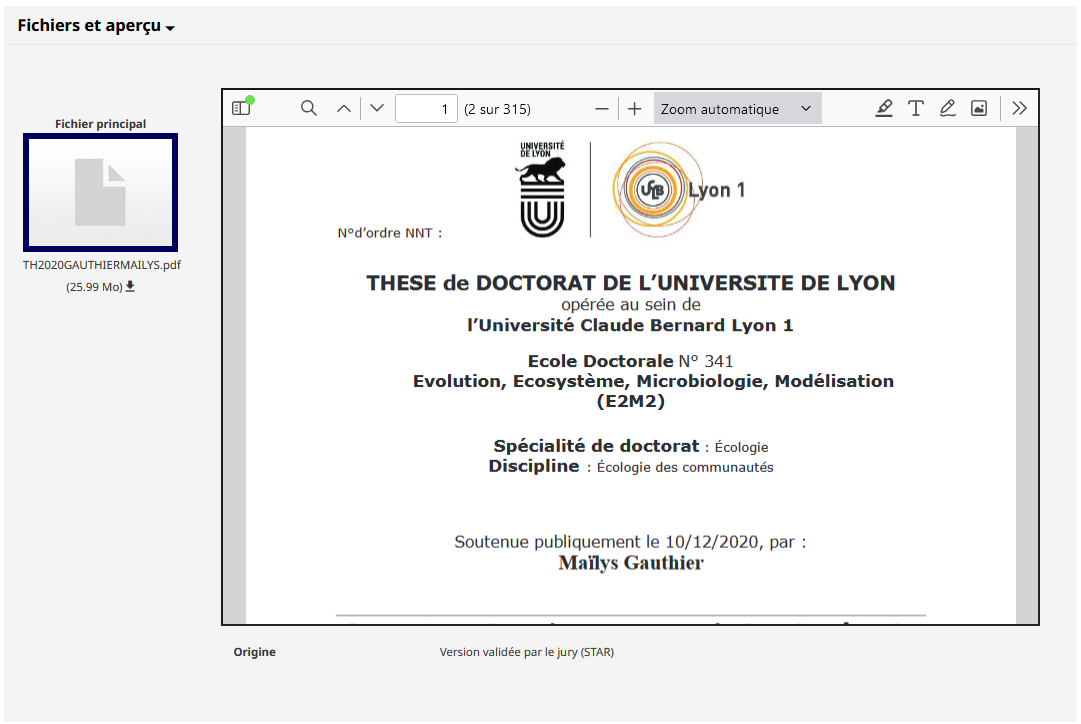
Task: Zoom in on the PDF
Action: [634, 108]
